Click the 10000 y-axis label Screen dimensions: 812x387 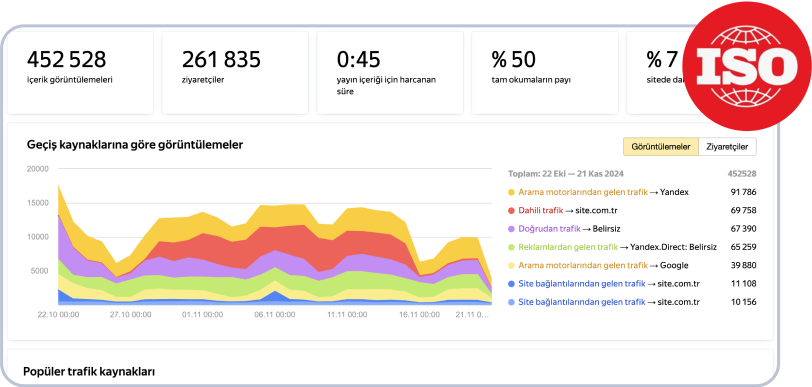point(37,237)
